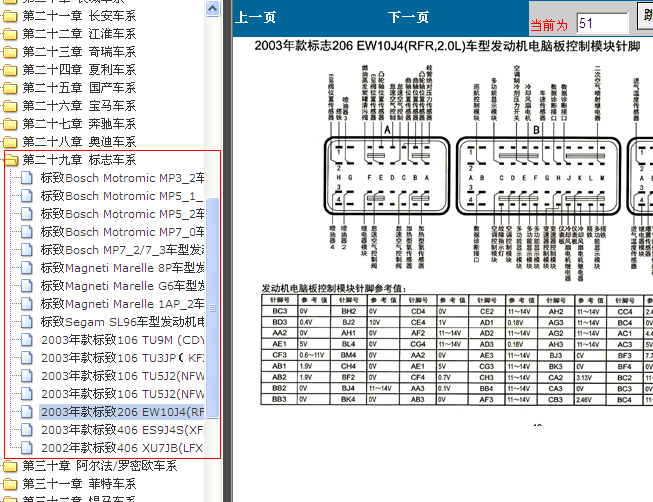This screenshot has width=653, height=502.
Task: Open 标致Bosch MP7_2/7_3车型 entry
Action: tap(122, 250)
